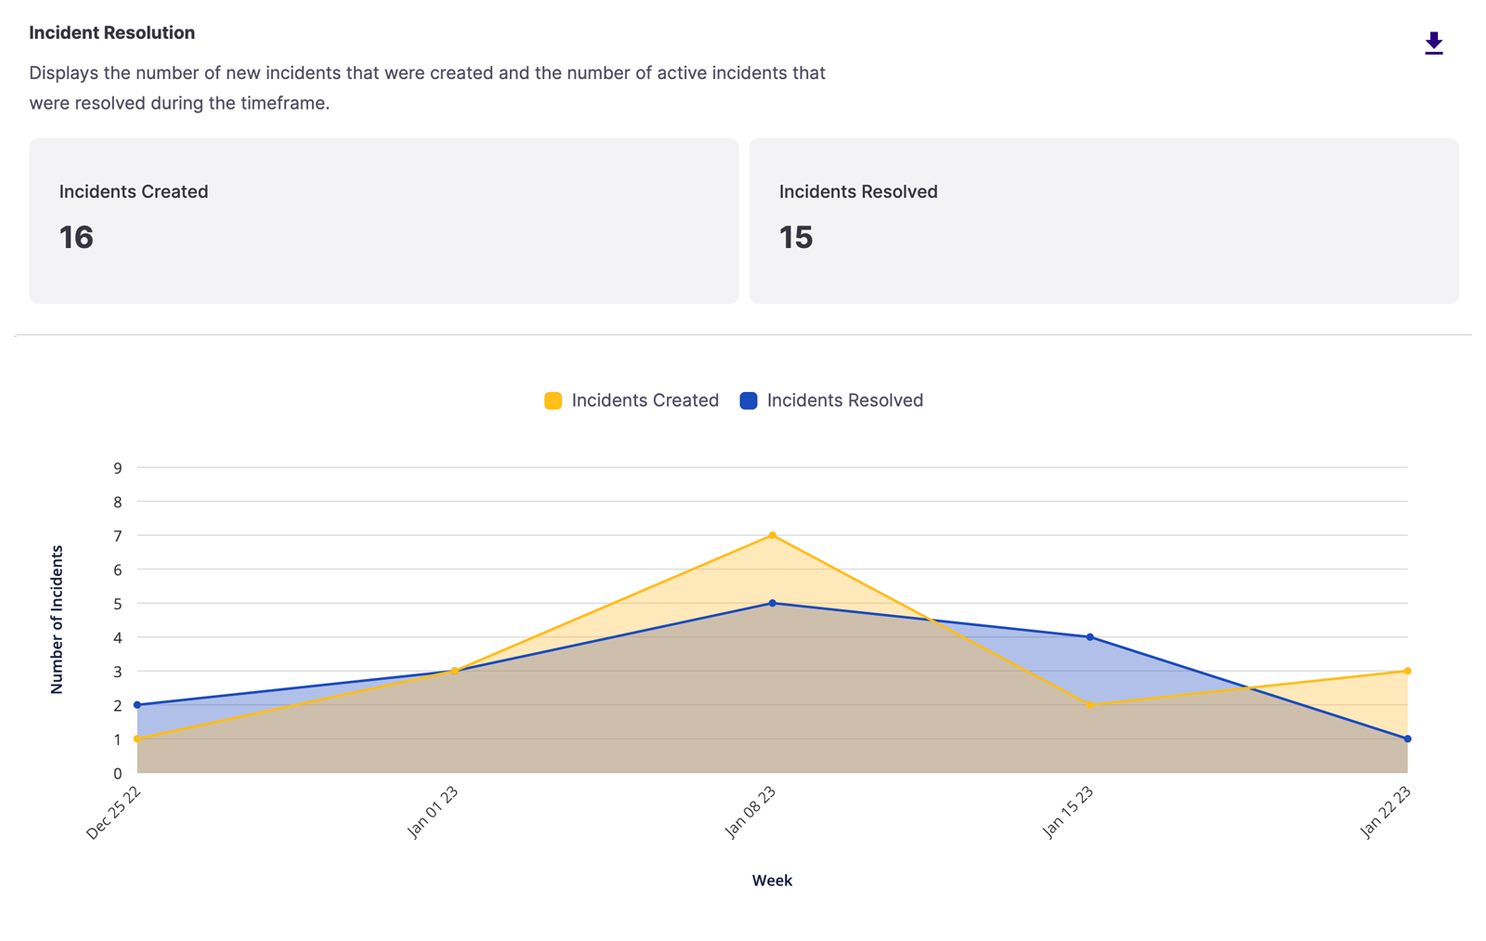This screenshot has width=1486, height=941.
Task: Select the Dec 25 22 created data point
Action: coord(137,739)
